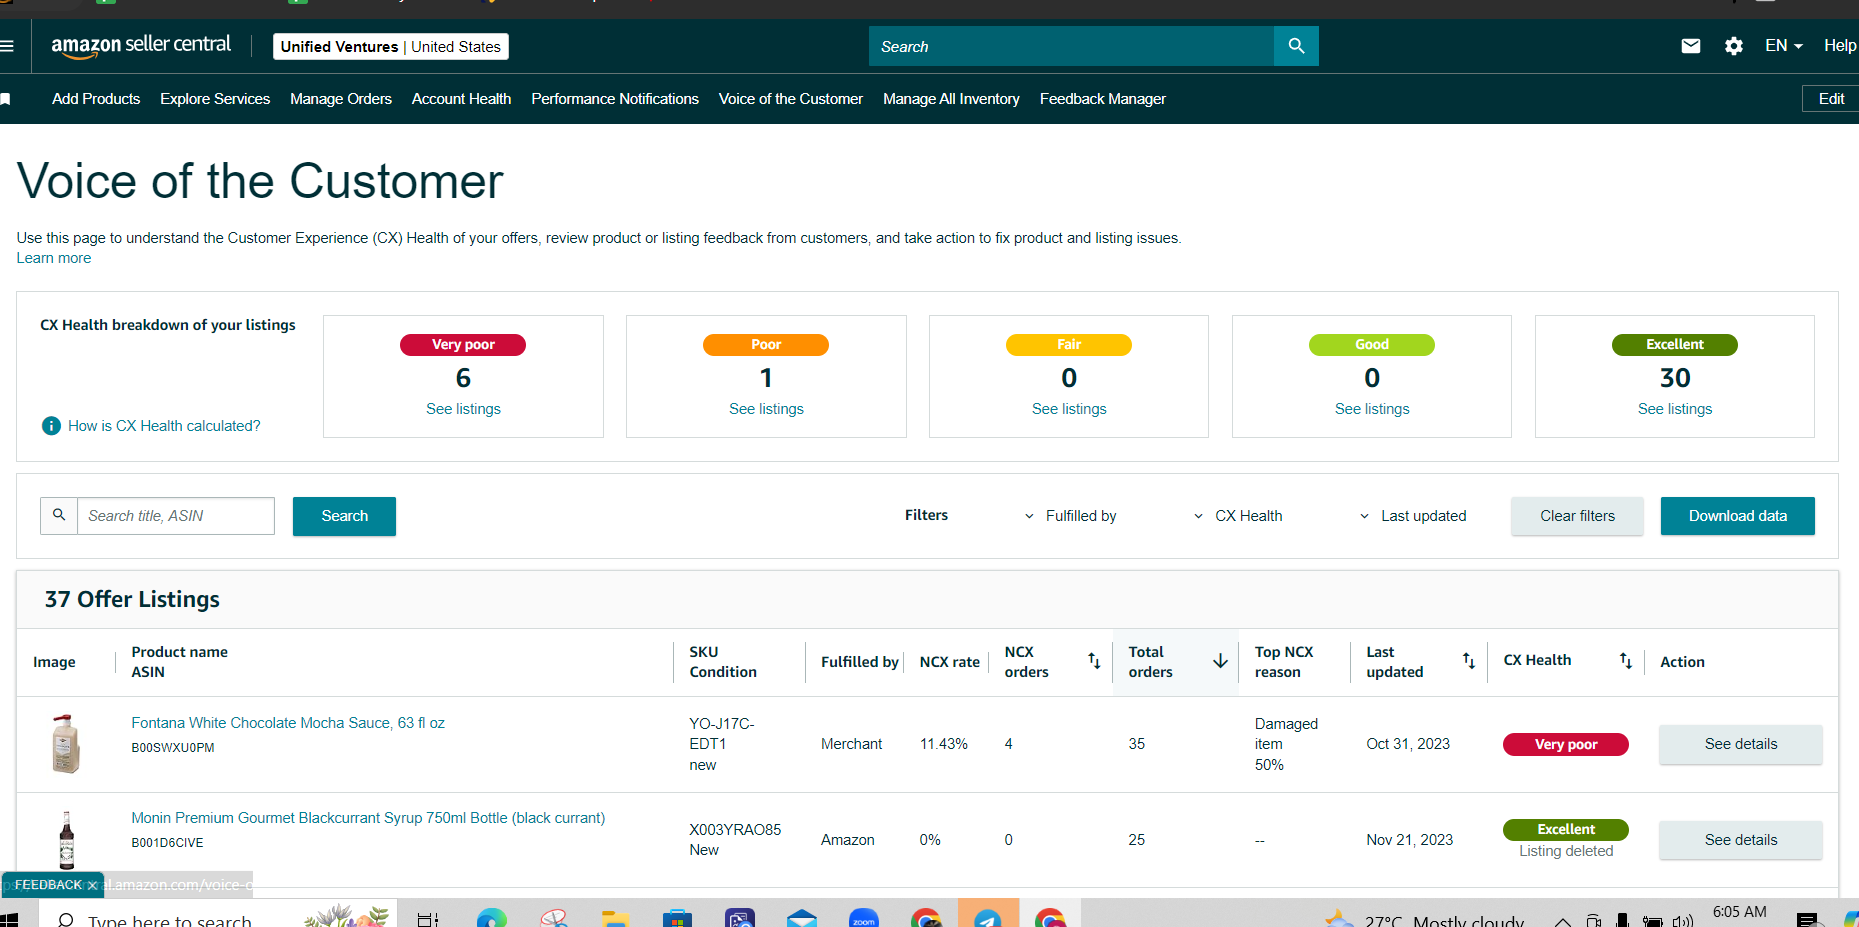Open the settings gear icon
Viewport: 1859px width, 927px height.
[x=1734, y=46]
